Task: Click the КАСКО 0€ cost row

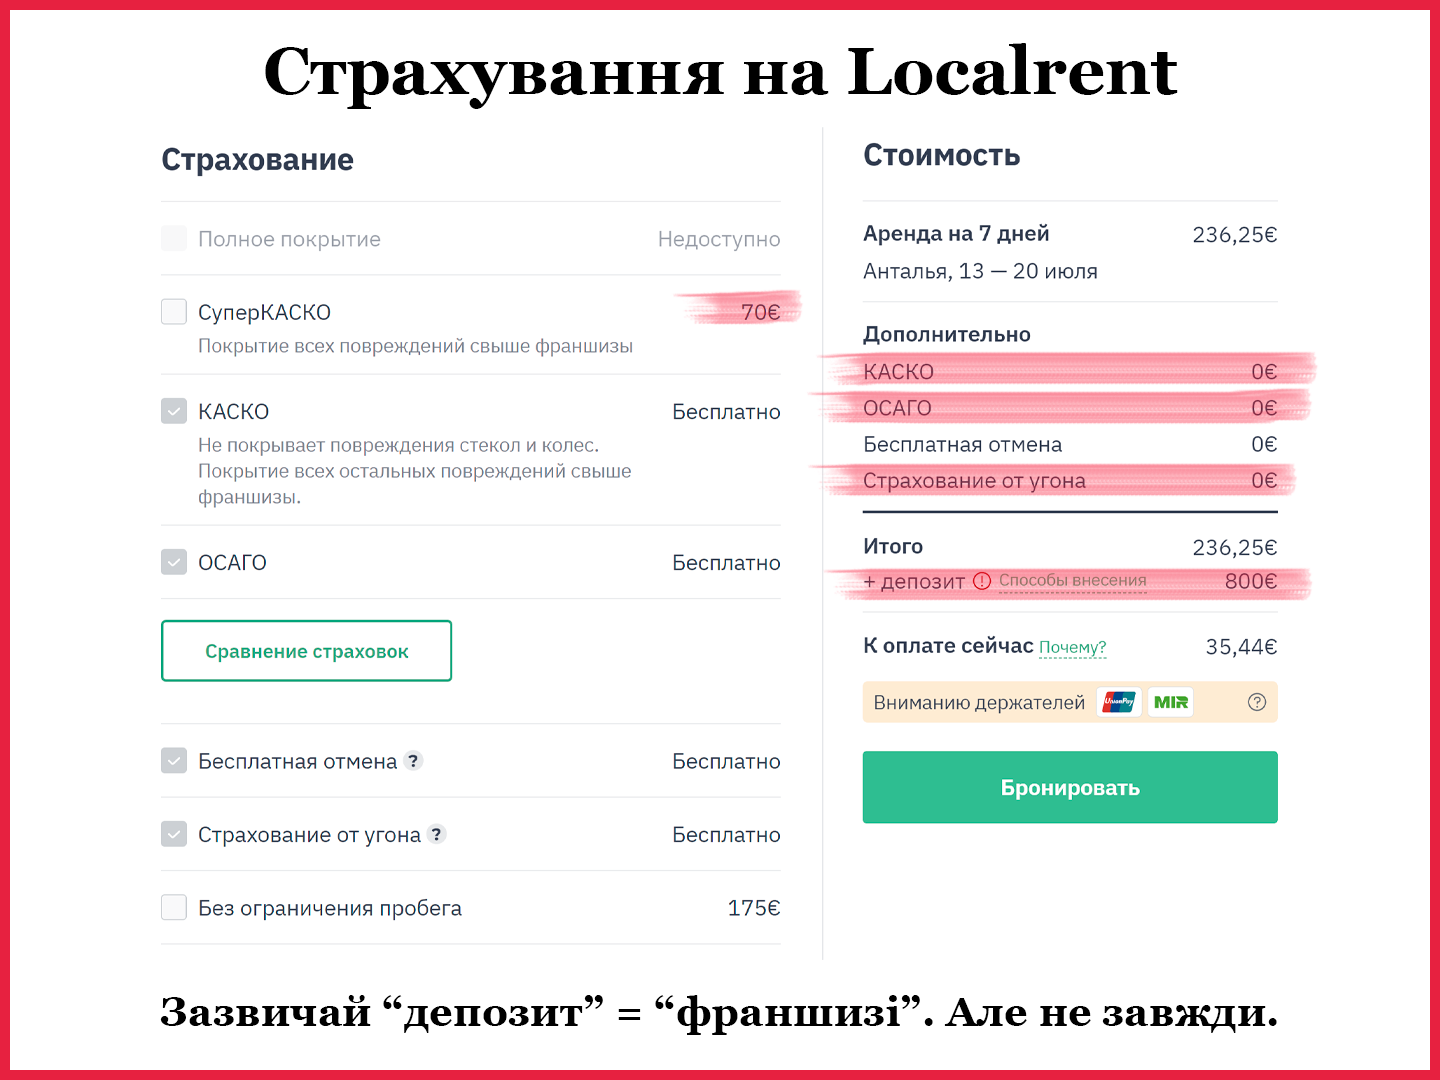Action: pos(1070,372)
